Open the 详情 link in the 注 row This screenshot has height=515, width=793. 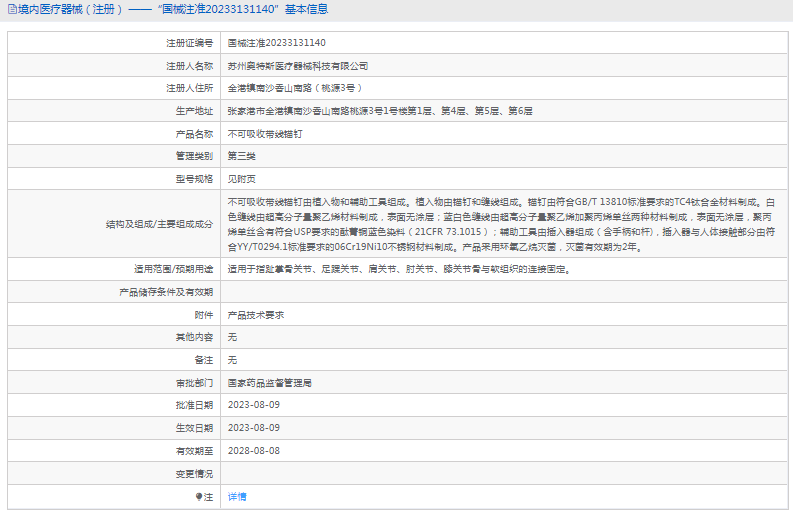point(237,497)
